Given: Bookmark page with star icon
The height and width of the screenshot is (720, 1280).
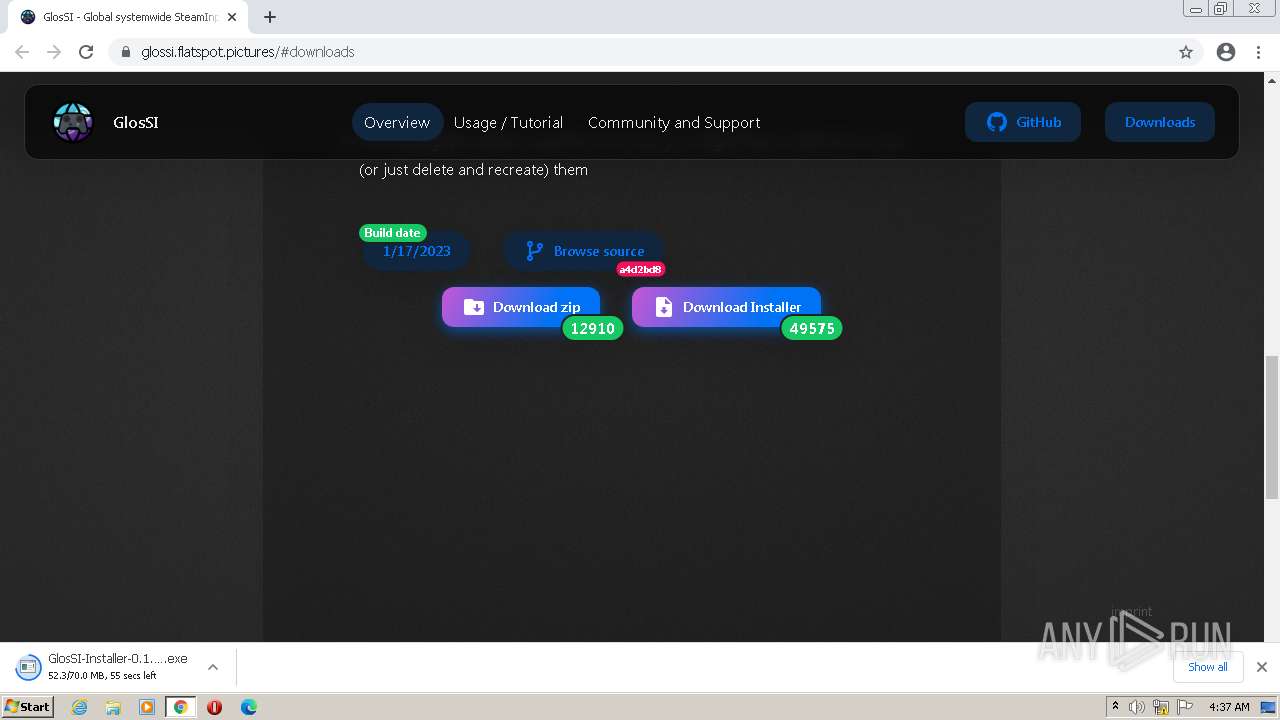Looking at the screenshot, I should 1186,52.
